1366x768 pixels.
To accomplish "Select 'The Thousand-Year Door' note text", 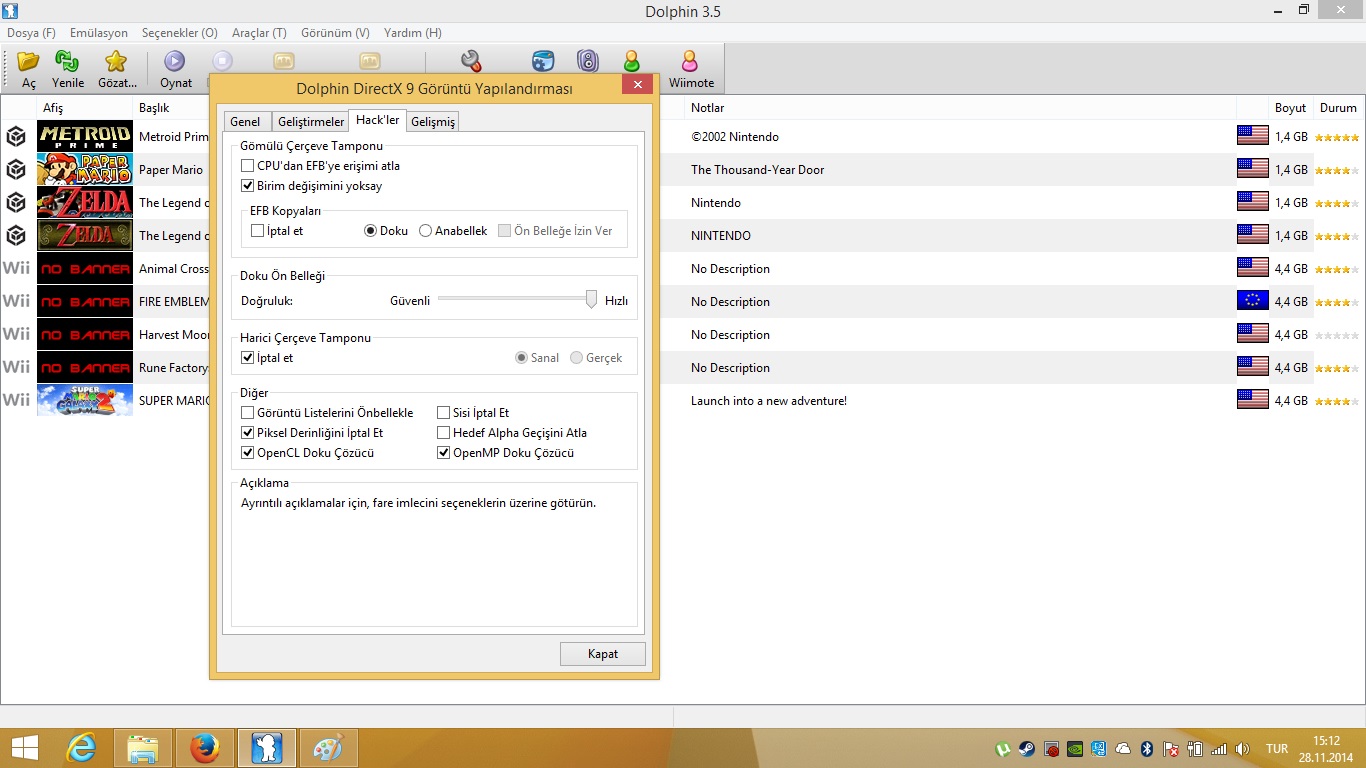I will pos(758,170).
